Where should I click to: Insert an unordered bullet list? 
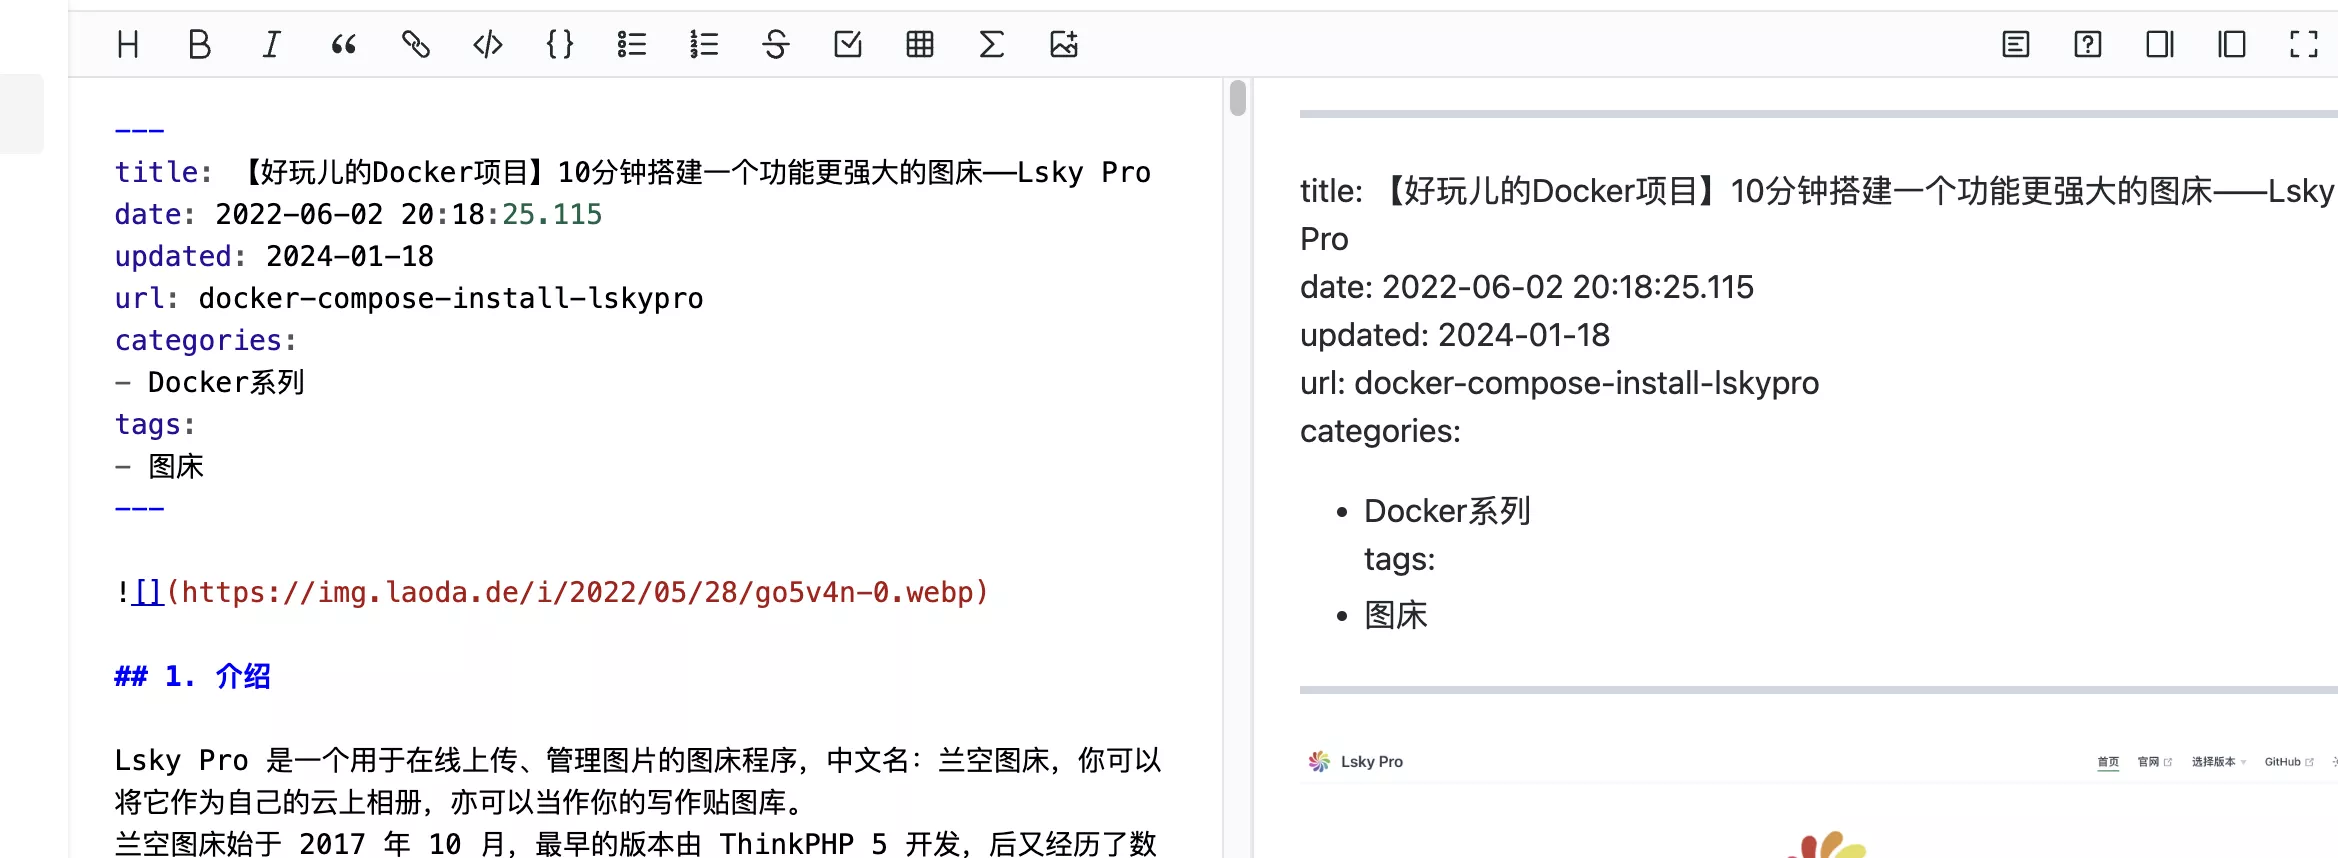click(632, 44)
